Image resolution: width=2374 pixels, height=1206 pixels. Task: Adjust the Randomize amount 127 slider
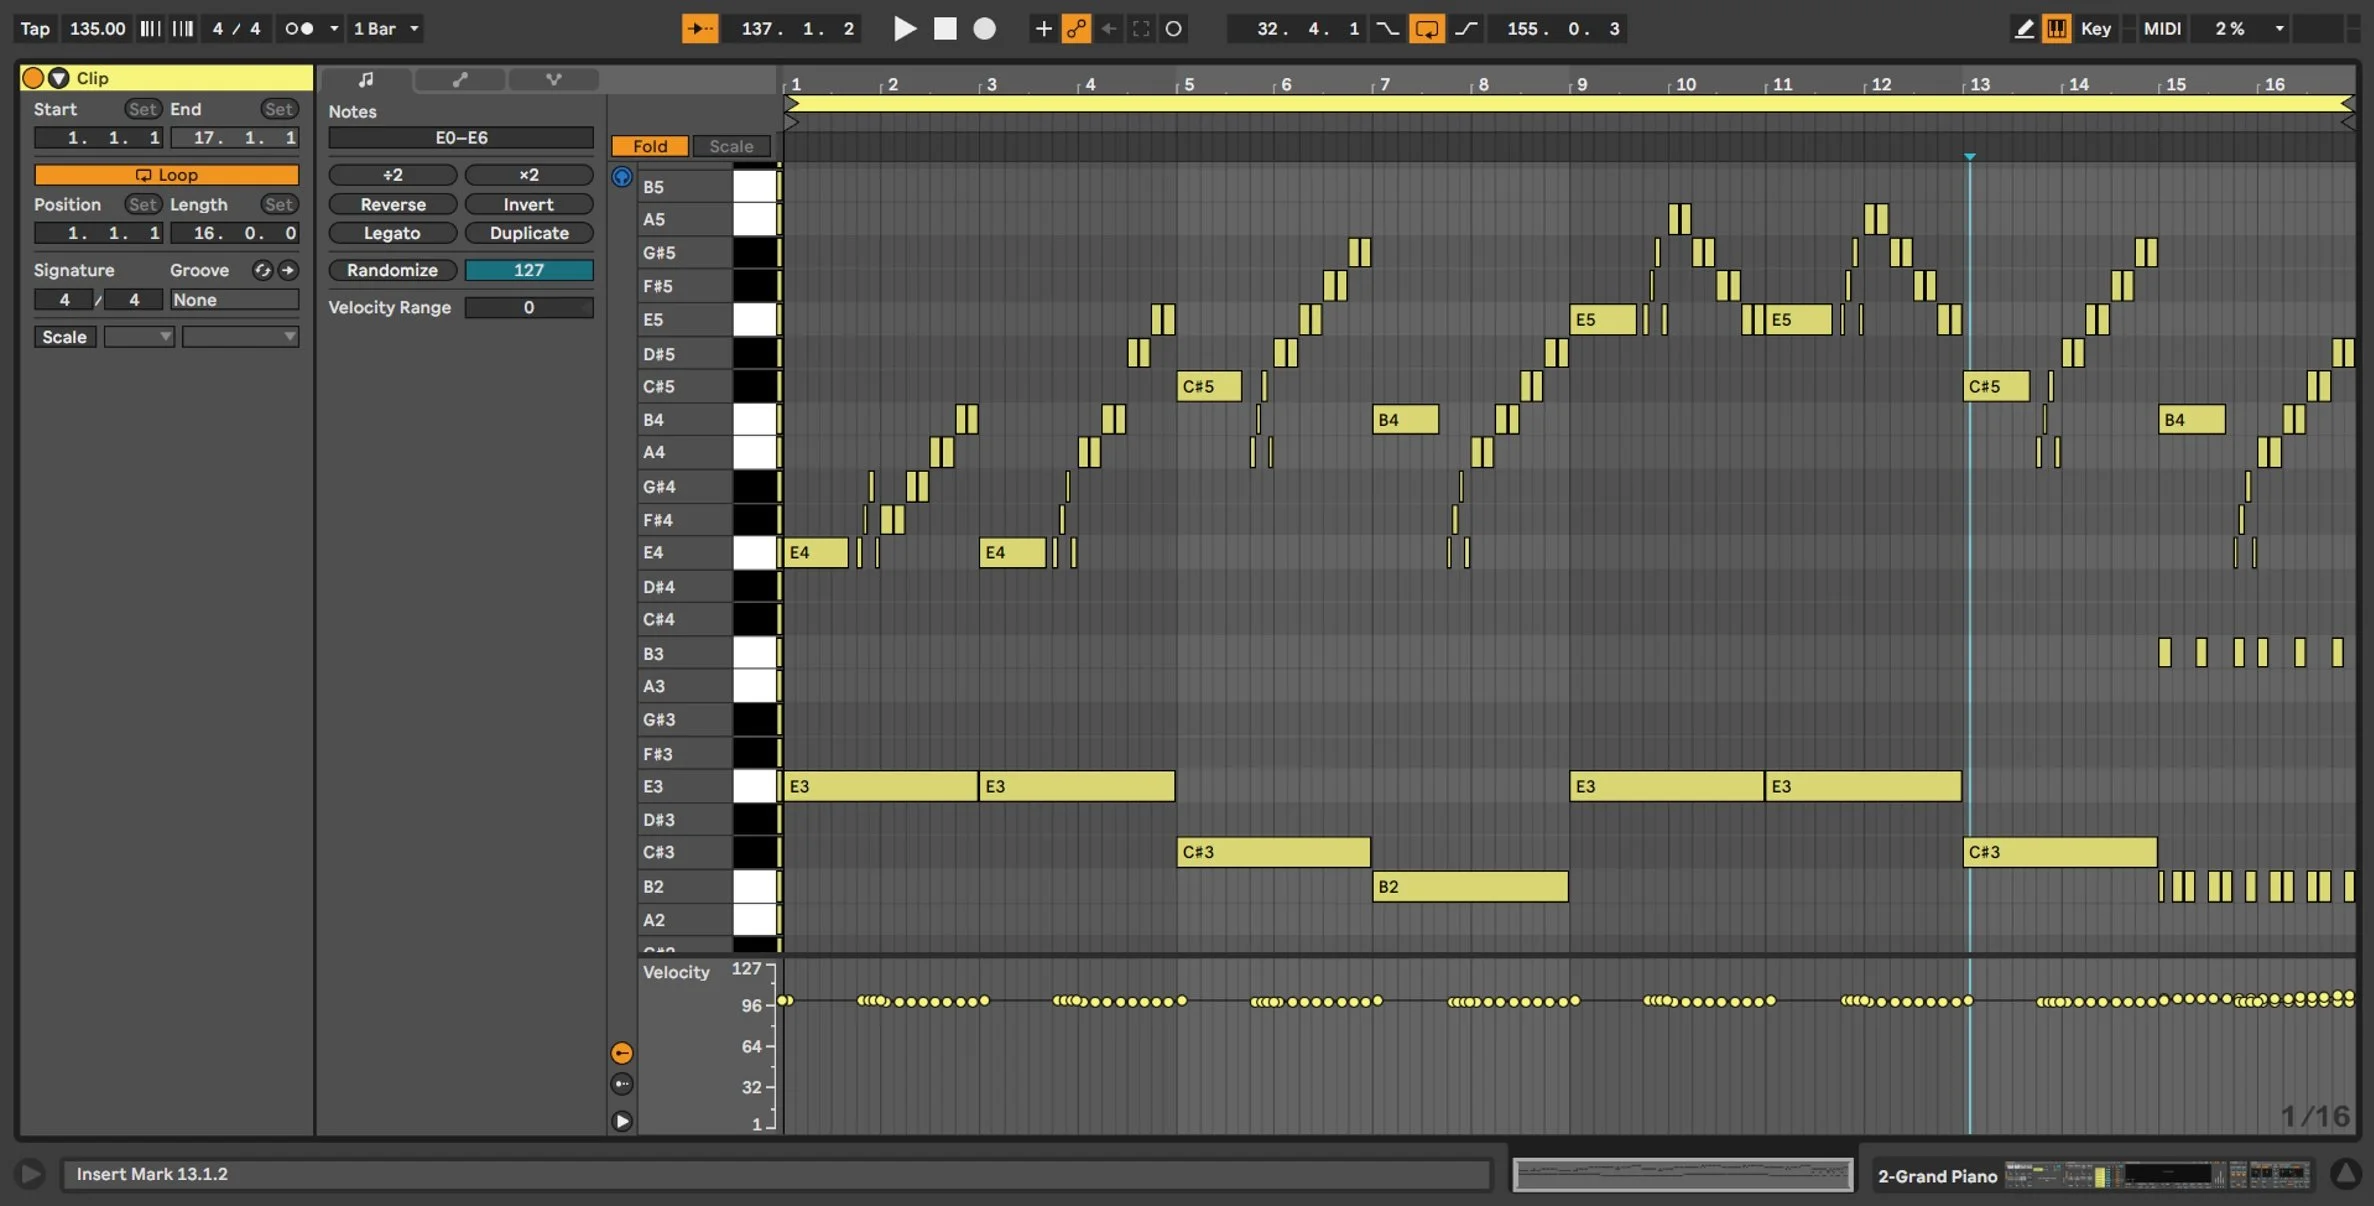click(529, 270)
